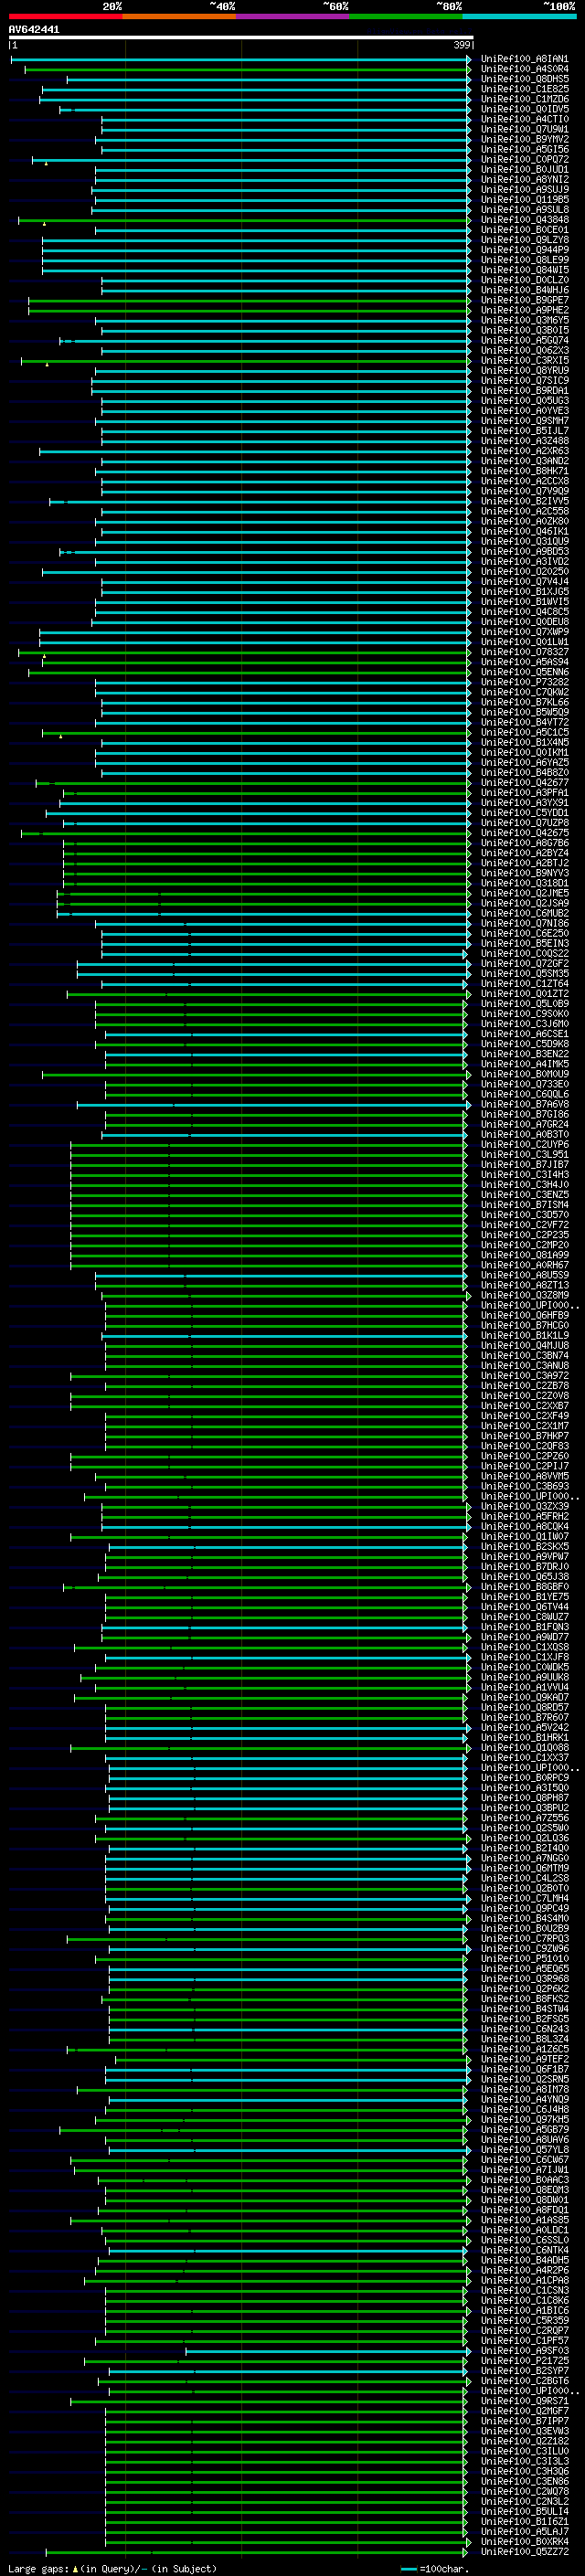This screenshot has height=2576, width=585.
Task: Select the UniRef100_C2BGT6 label
Action: pos(524,2381)
